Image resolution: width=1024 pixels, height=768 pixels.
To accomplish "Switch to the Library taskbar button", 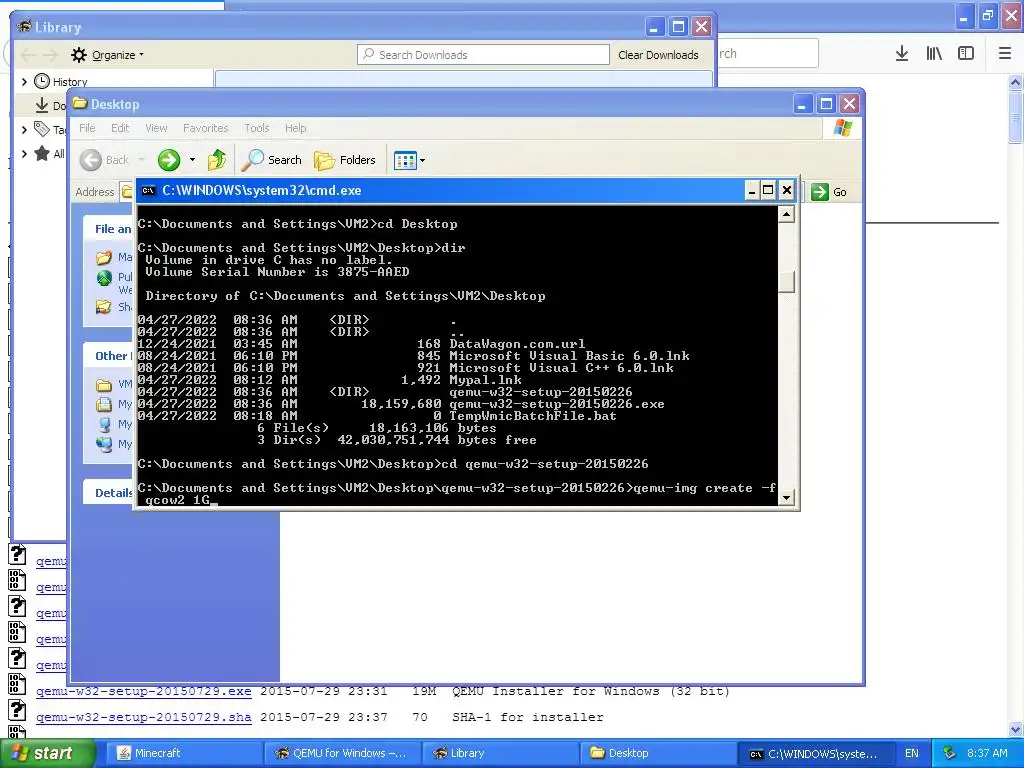I will 500,753.
